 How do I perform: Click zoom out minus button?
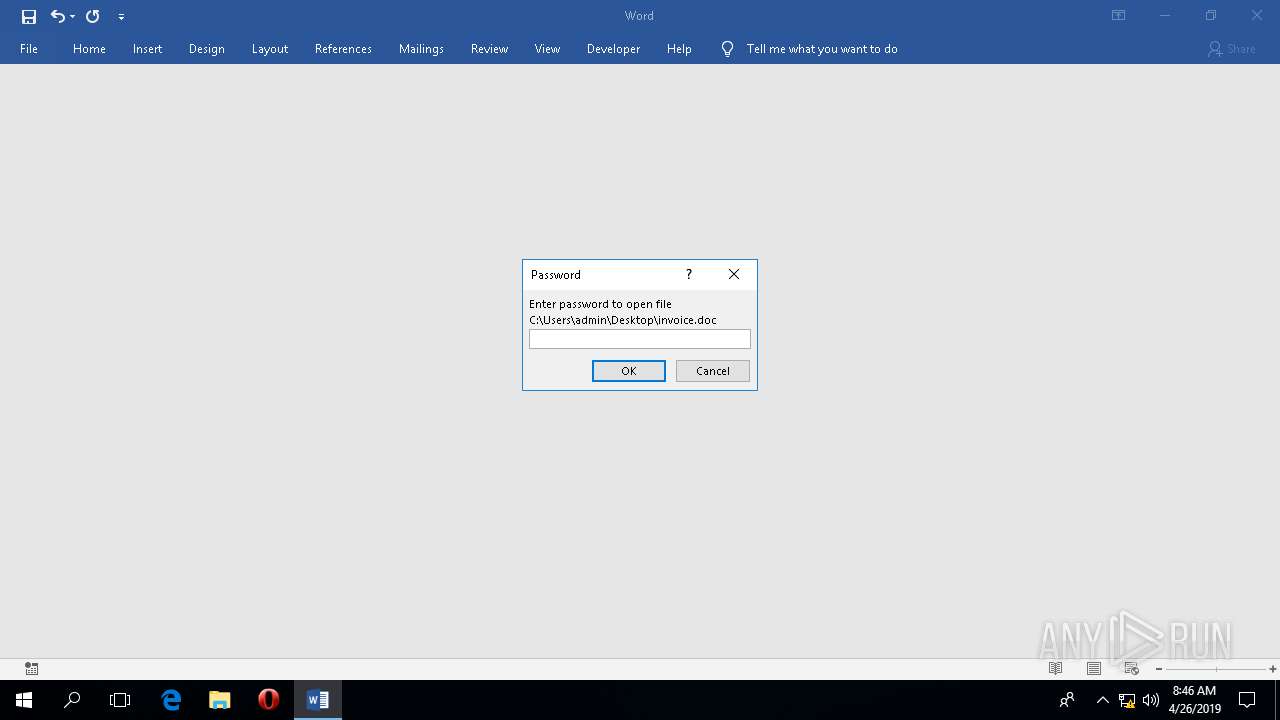pyautogui.click(x=1159, y=669)
